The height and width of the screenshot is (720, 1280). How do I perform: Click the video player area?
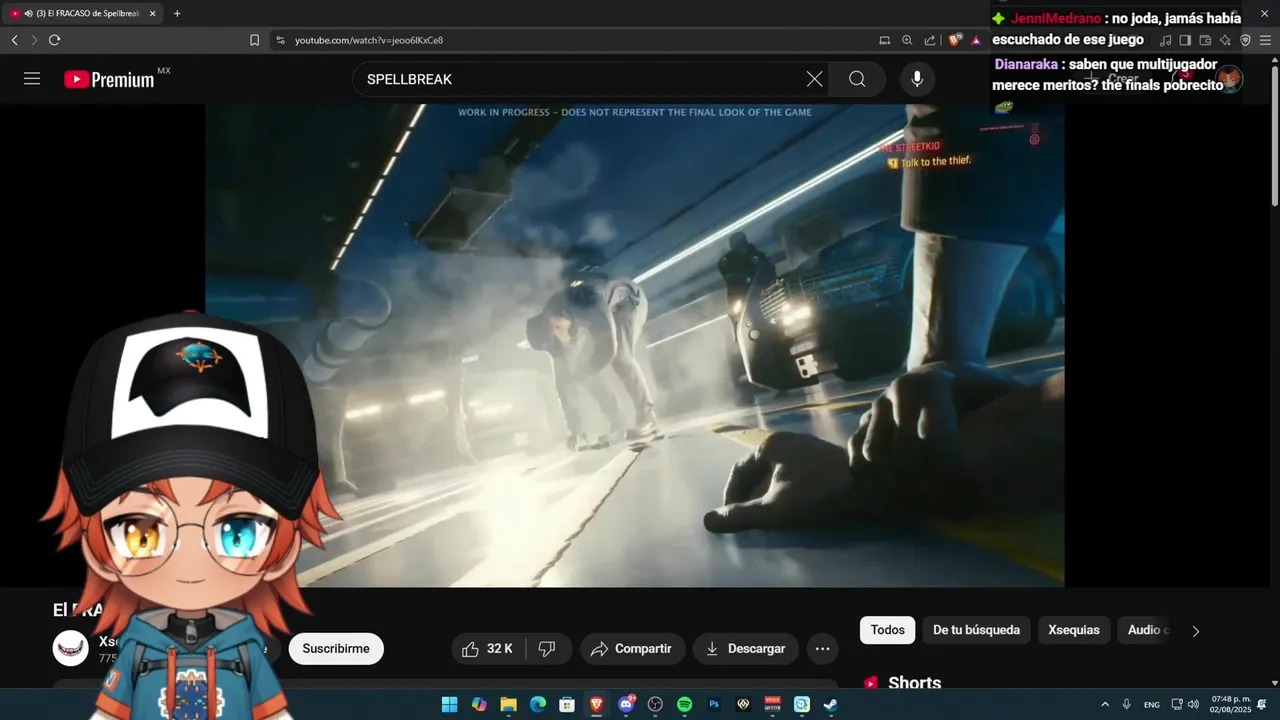(x=635, y=345)
